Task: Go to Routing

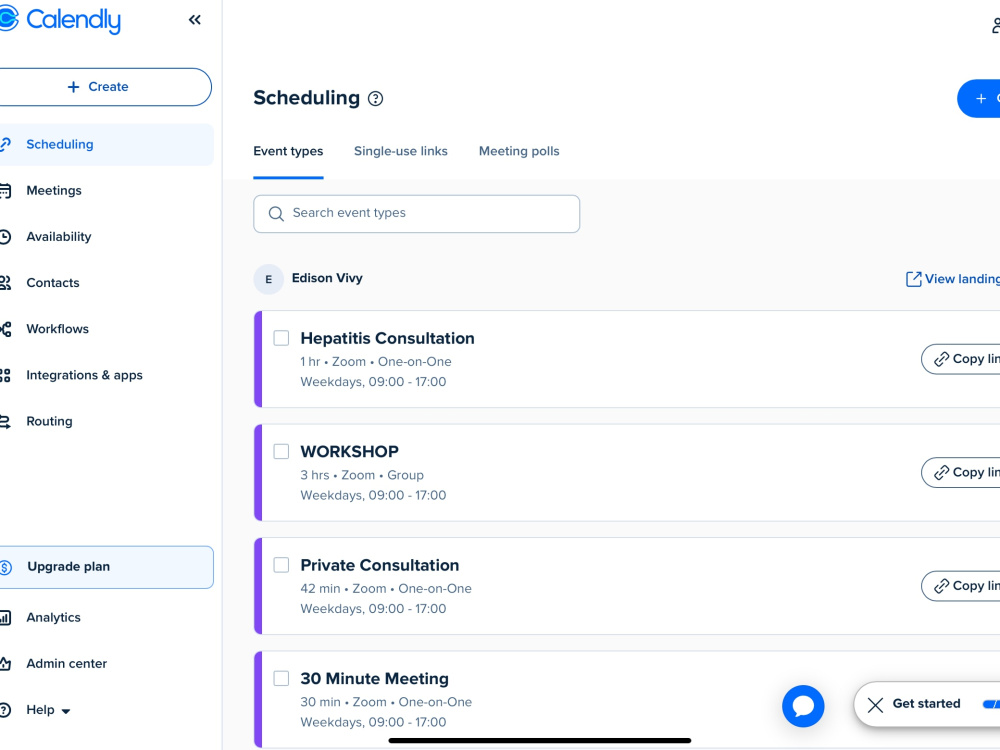Action: click(49, 421)
